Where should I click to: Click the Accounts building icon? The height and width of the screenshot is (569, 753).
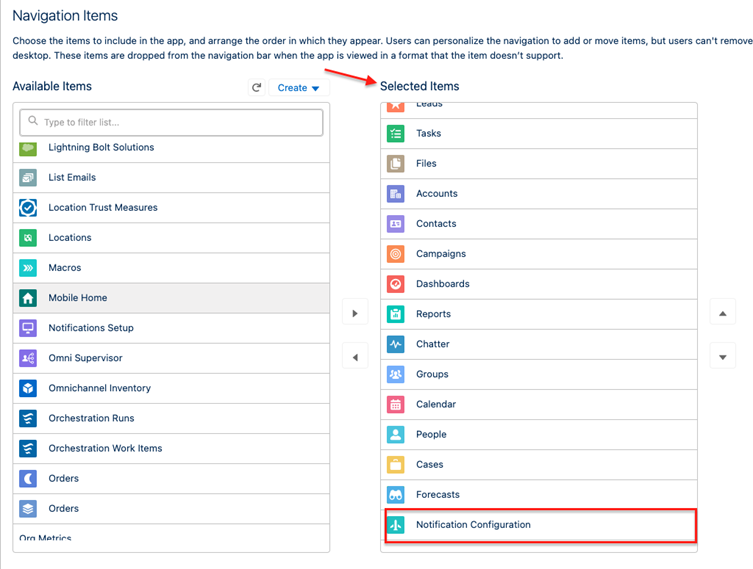tap(395, 194)
